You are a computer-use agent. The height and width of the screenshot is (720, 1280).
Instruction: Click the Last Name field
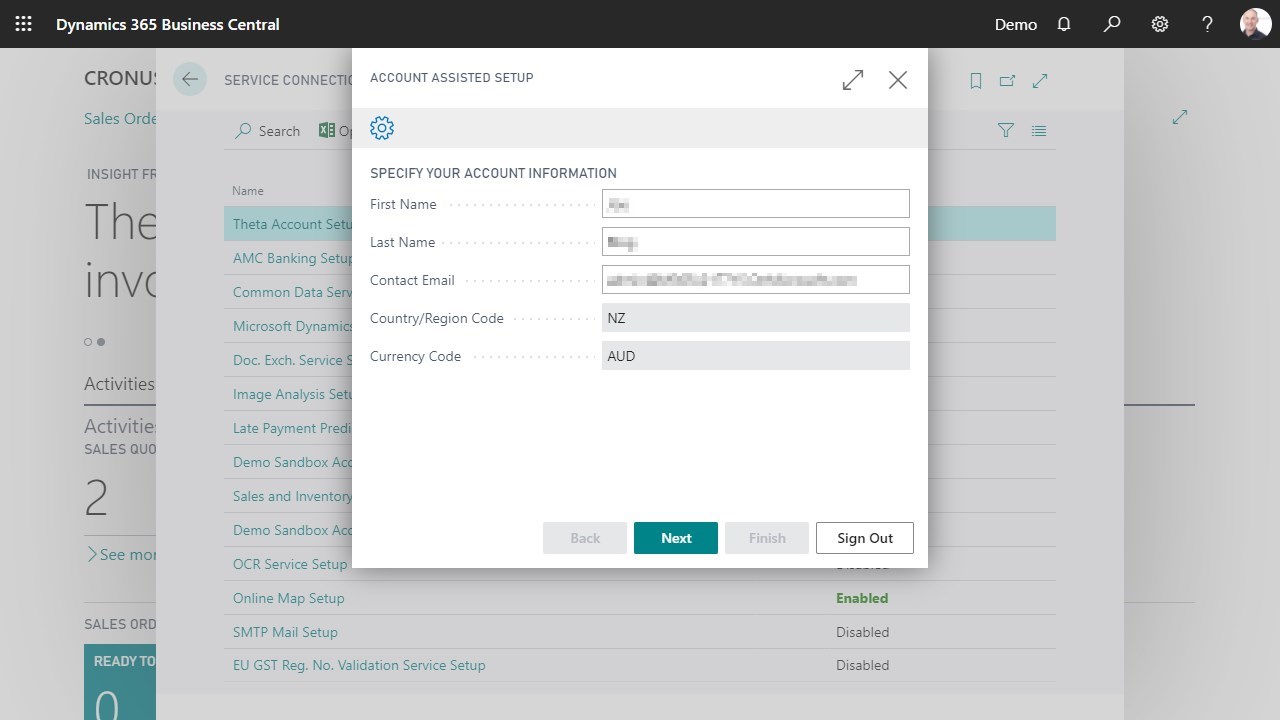(756, 242)
